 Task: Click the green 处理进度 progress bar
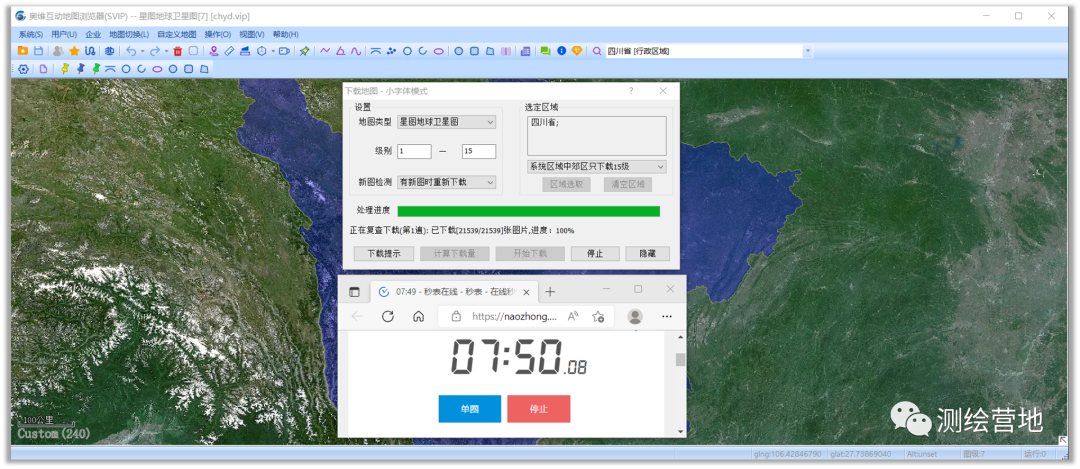528,211
